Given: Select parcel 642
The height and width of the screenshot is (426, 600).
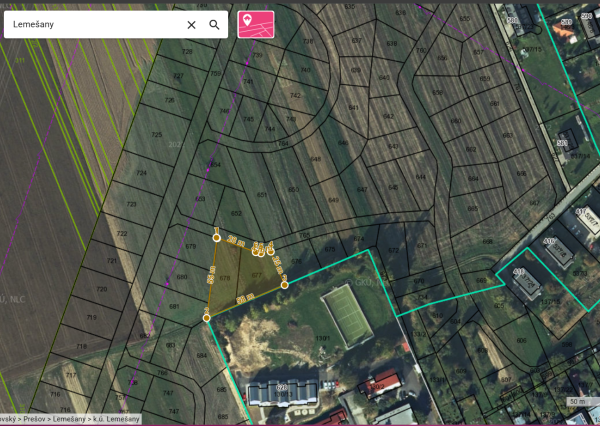Looking at the screenshot, I should pyautogui.click(x=388, y=116).
